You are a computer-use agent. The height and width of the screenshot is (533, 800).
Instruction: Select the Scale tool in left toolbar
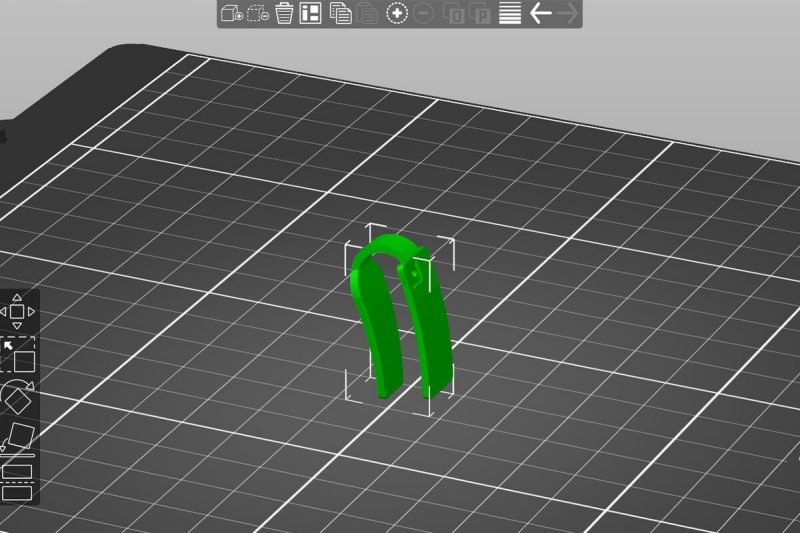click(18, 354)
